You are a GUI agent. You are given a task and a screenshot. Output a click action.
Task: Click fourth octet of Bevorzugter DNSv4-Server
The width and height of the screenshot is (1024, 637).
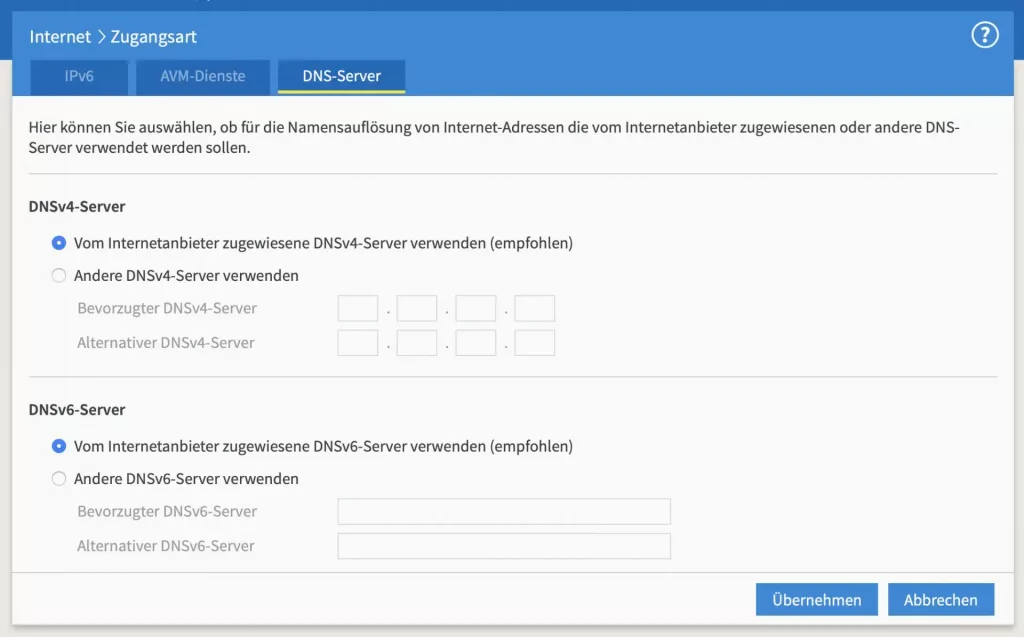click(x=535, y=309)
